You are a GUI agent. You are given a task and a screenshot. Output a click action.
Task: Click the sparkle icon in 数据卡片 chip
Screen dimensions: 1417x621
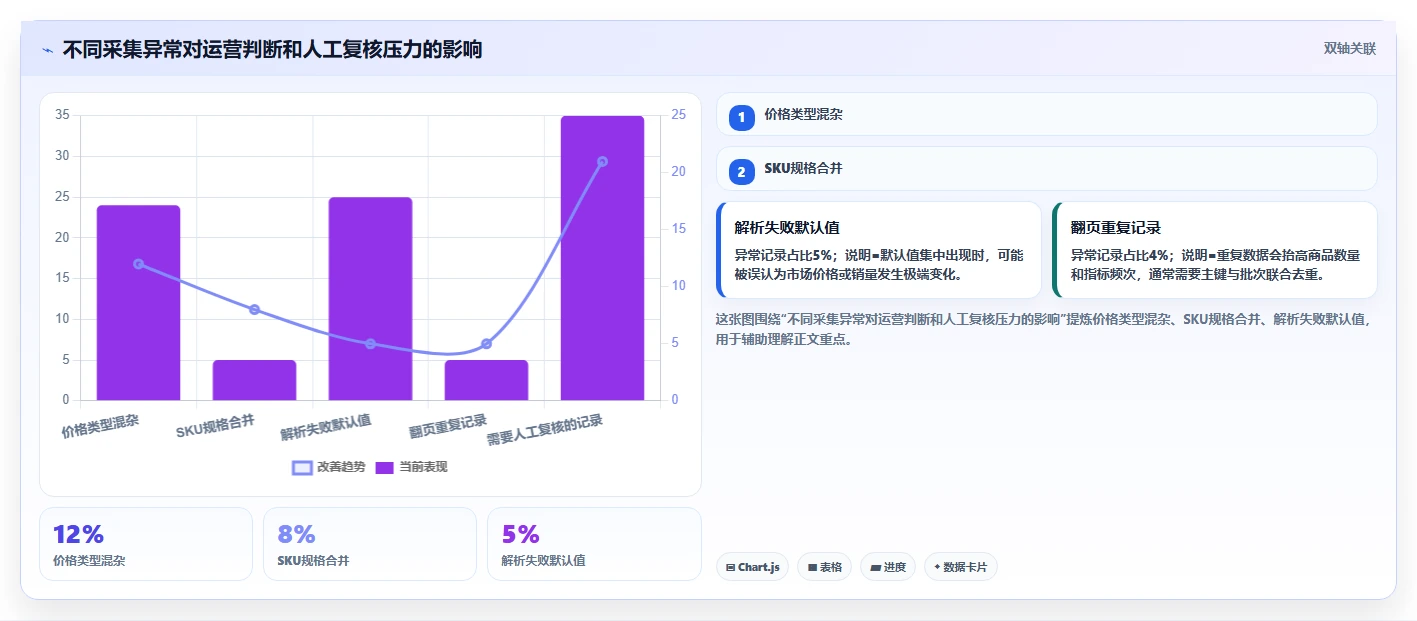pos(937,568)
